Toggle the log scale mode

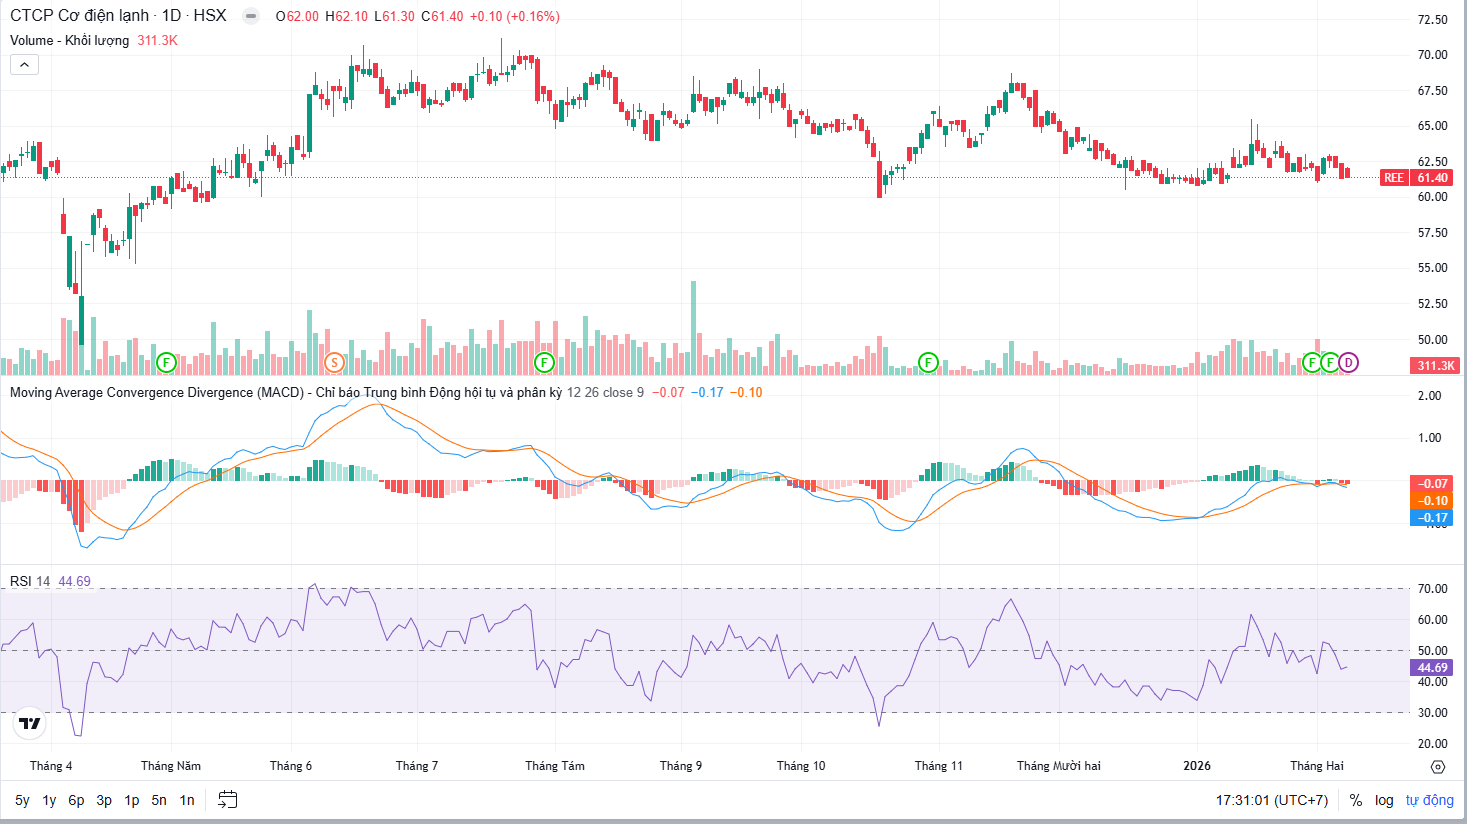click(1384, 800)
